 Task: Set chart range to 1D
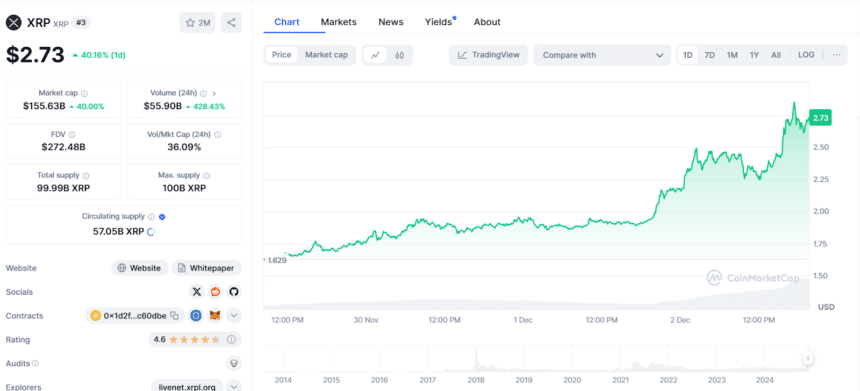688,55
